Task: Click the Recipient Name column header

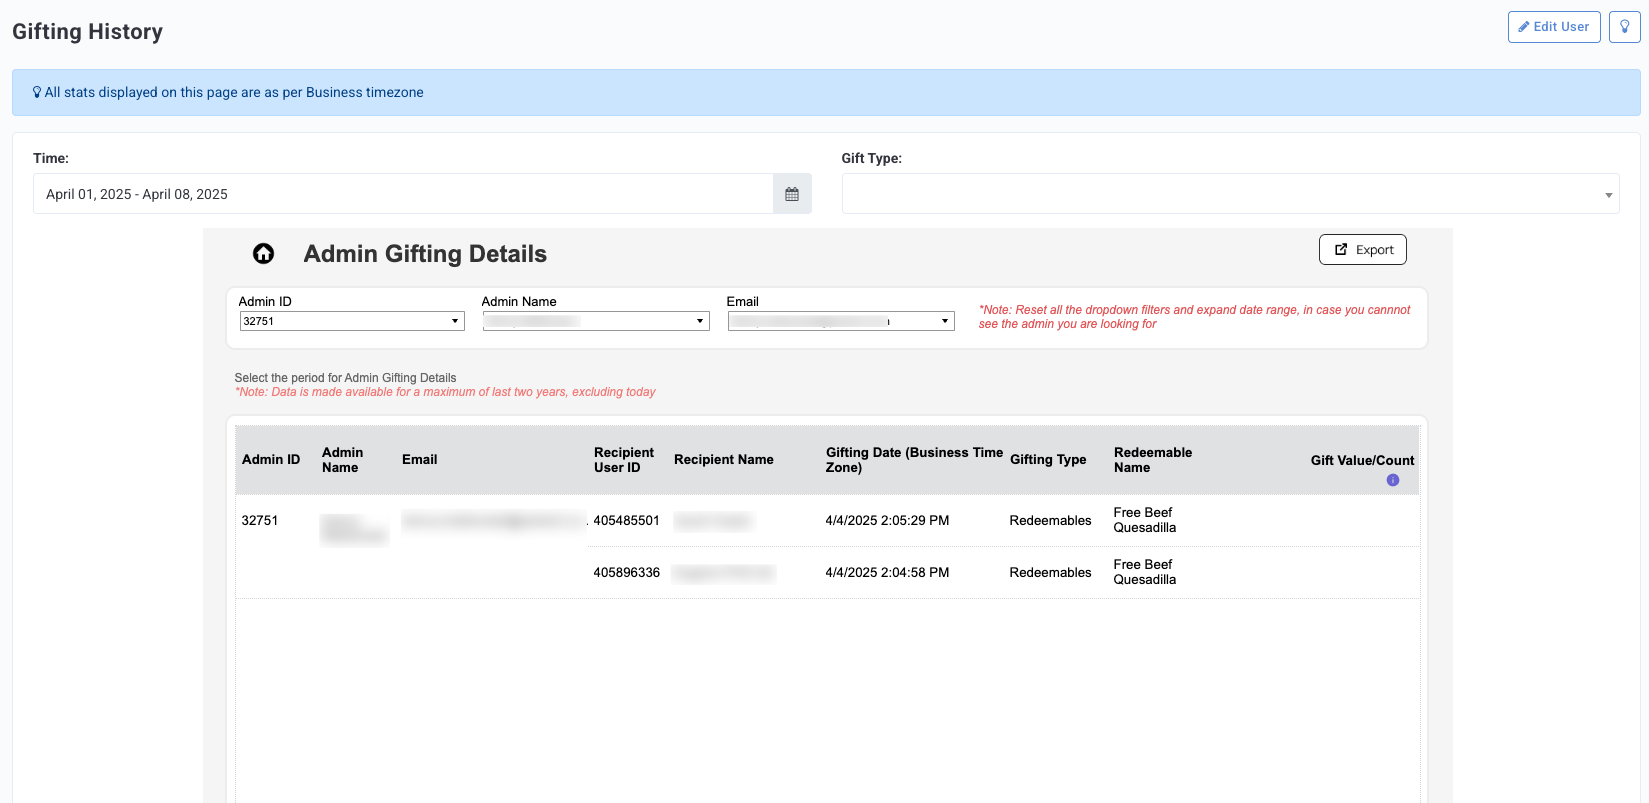Action: pos(724,460)
